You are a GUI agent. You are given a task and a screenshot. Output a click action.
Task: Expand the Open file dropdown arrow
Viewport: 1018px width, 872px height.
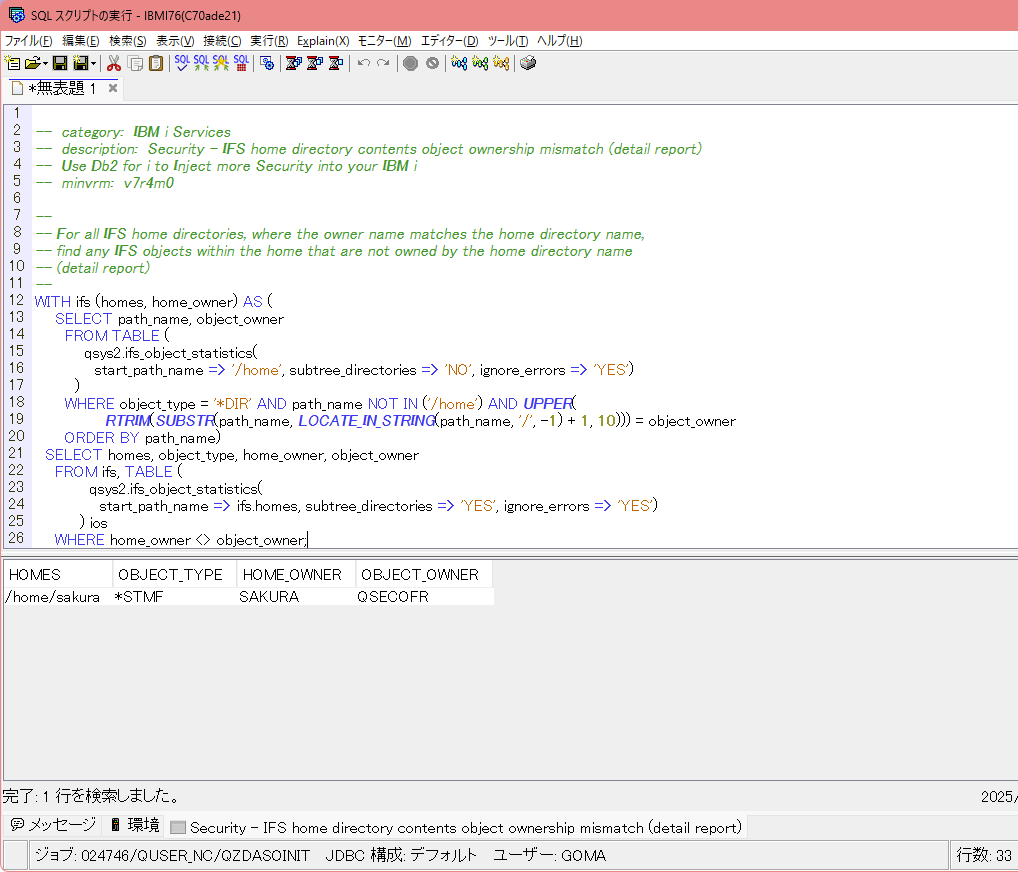[45, 63]
